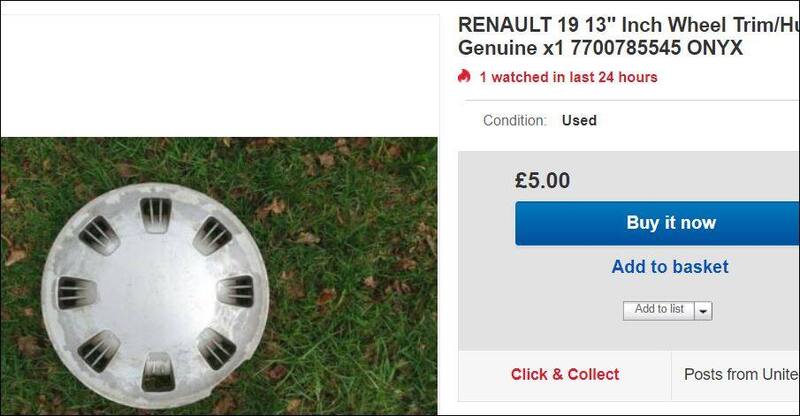Click the part number 7700785545 in the title
The width and height of the screenshot is (800, 416).
(623, 49)
